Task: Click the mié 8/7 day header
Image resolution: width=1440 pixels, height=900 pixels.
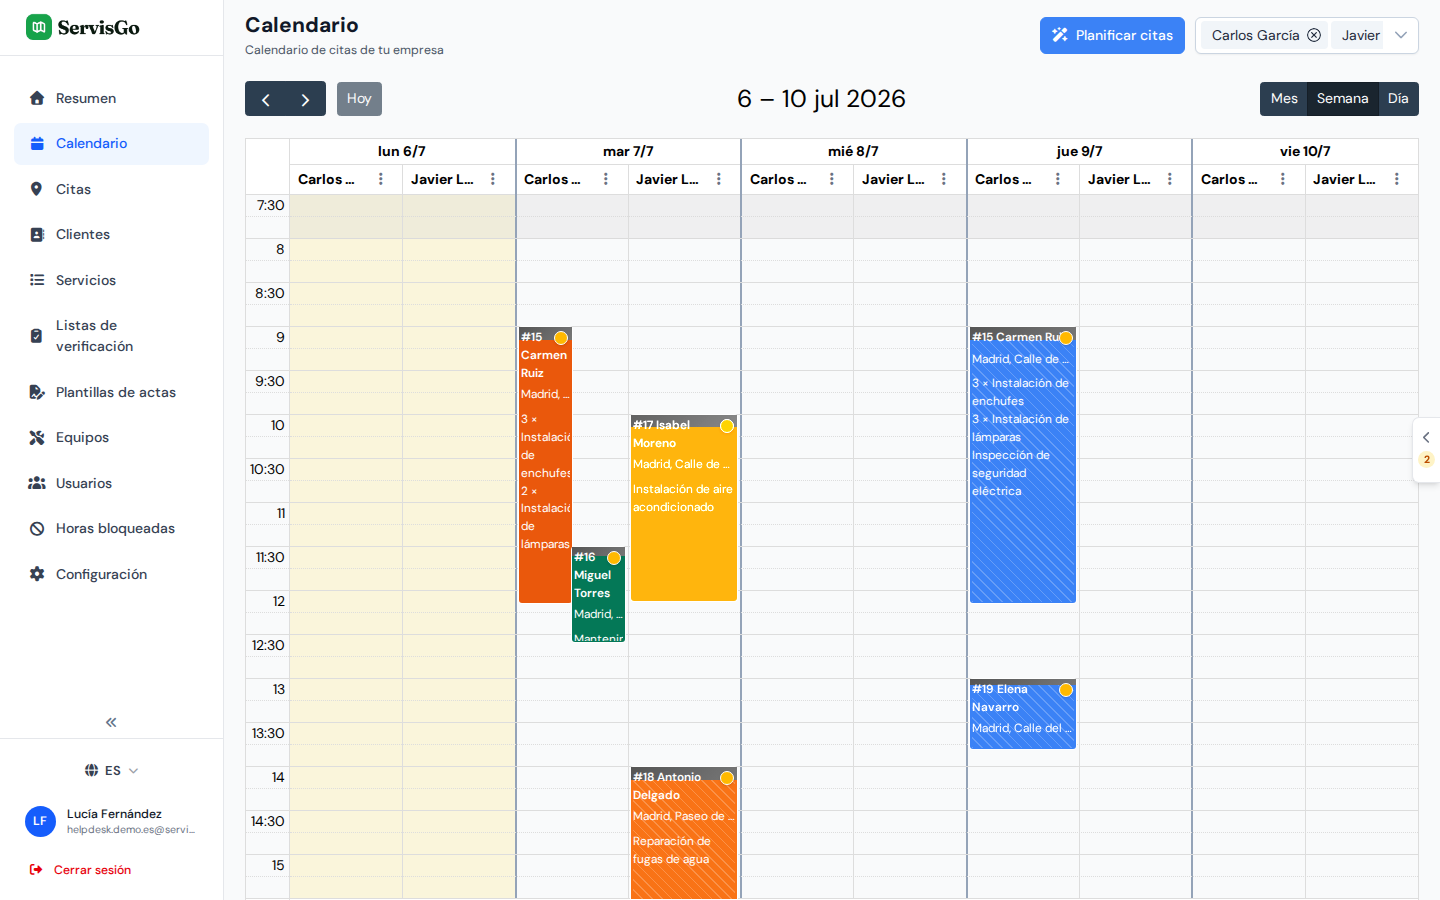Action: point(853,151)
